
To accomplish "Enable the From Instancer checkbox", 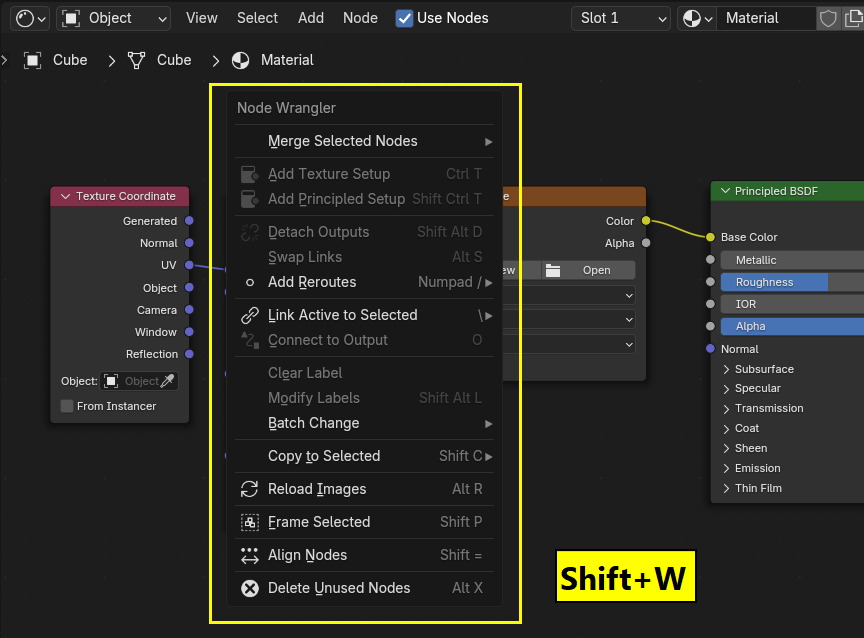I will coord(67,406).
